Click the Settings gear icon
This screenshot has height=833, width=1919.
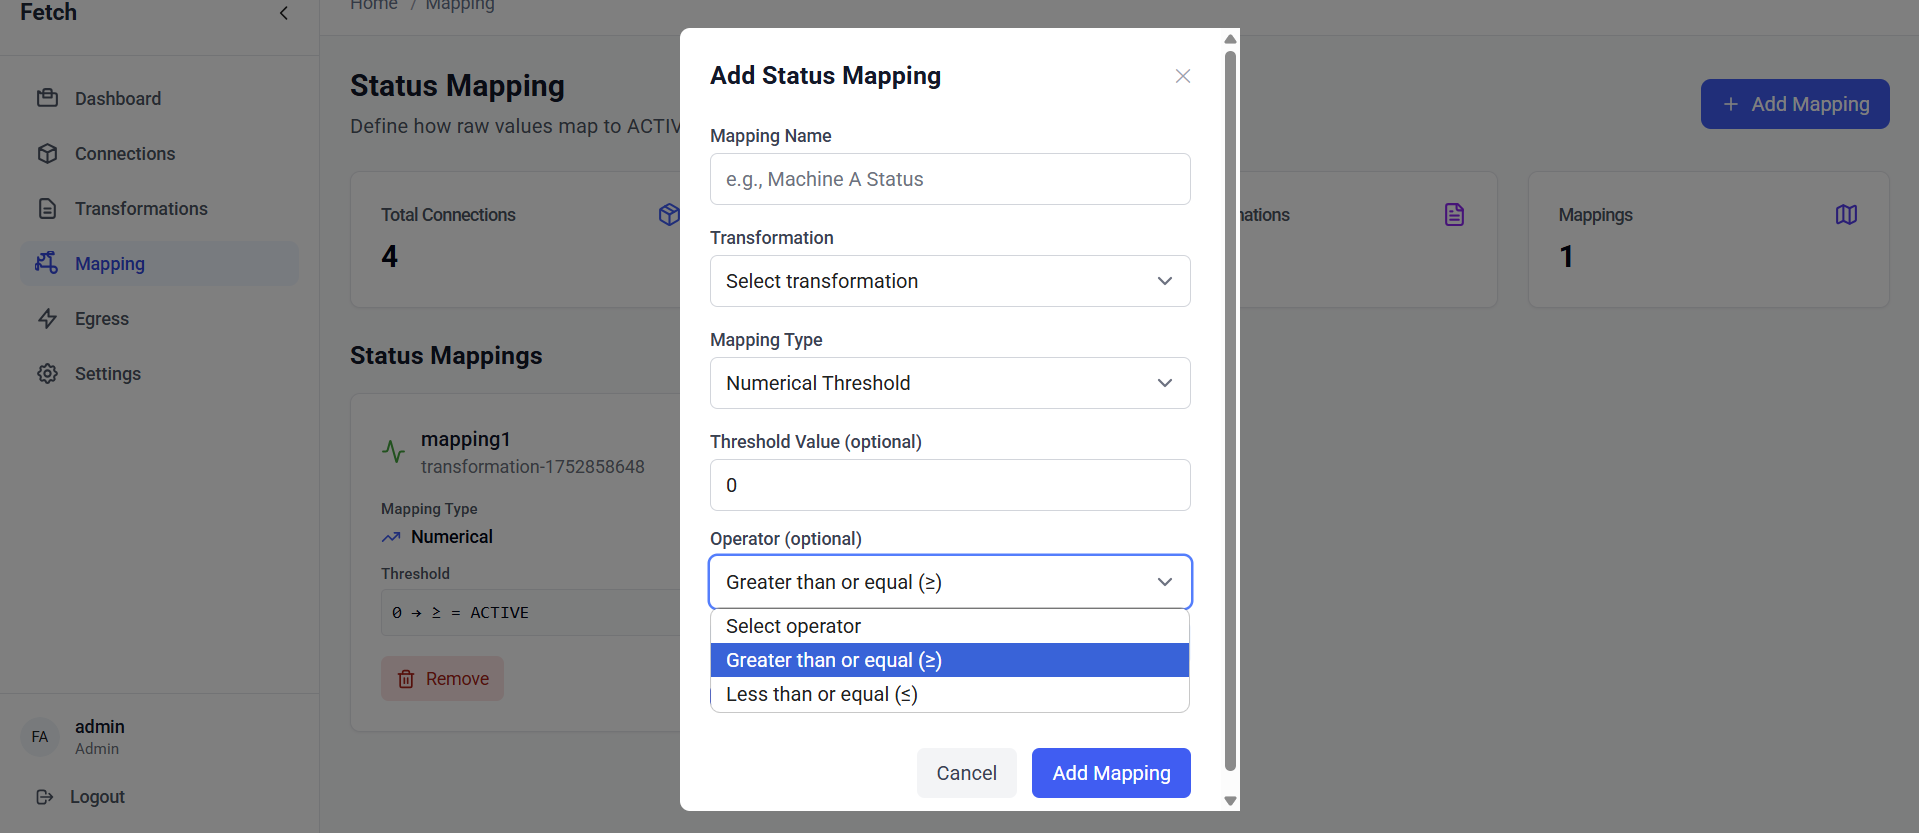pyautogui.click(x=47, y=373)
